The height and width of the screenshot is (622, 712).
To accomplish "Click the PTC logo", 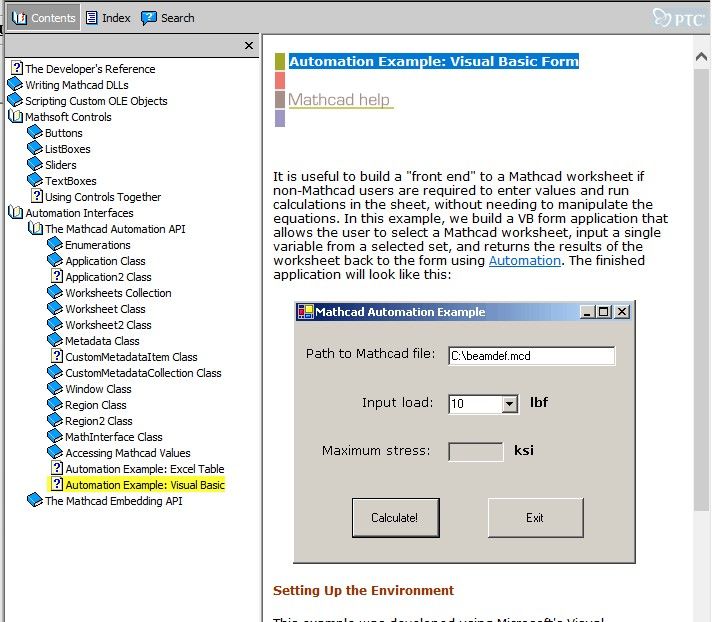I will coord(678,19).
